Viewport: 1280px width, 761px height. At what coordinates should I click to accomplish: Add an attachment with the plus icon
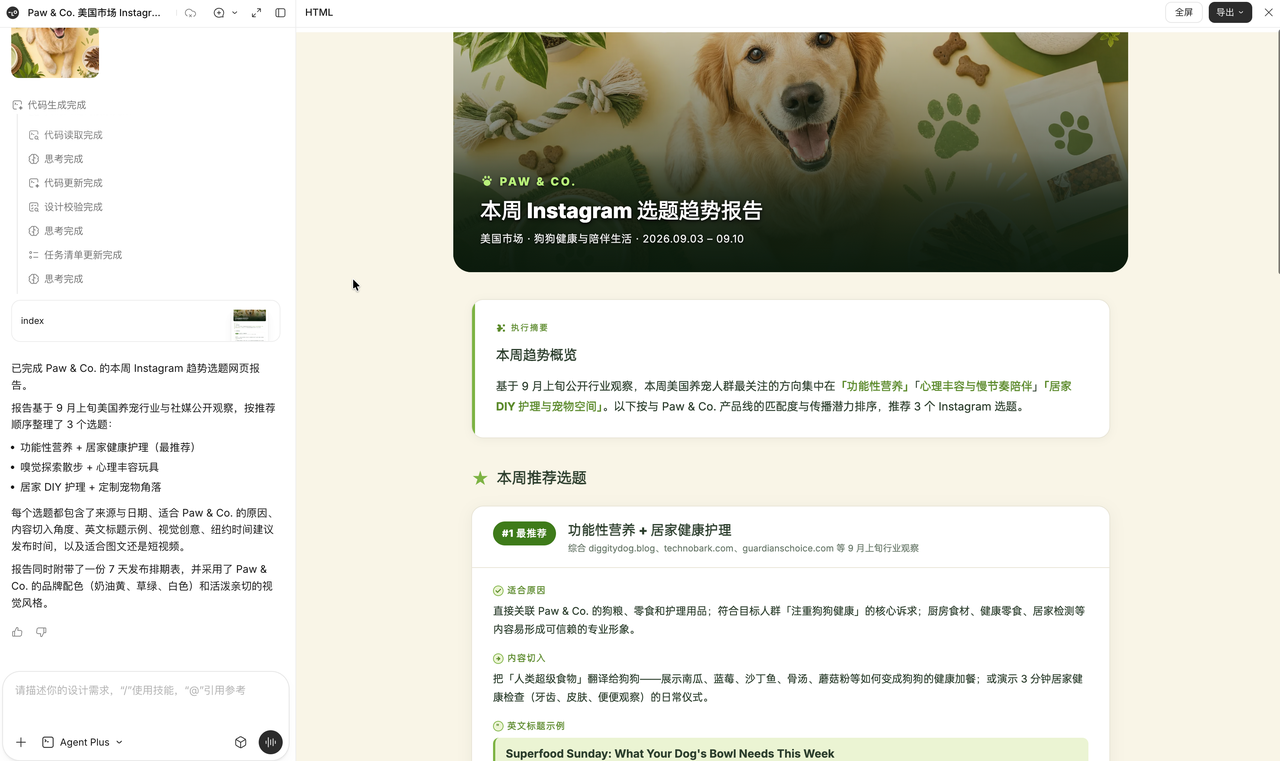(x=21, y=742)
